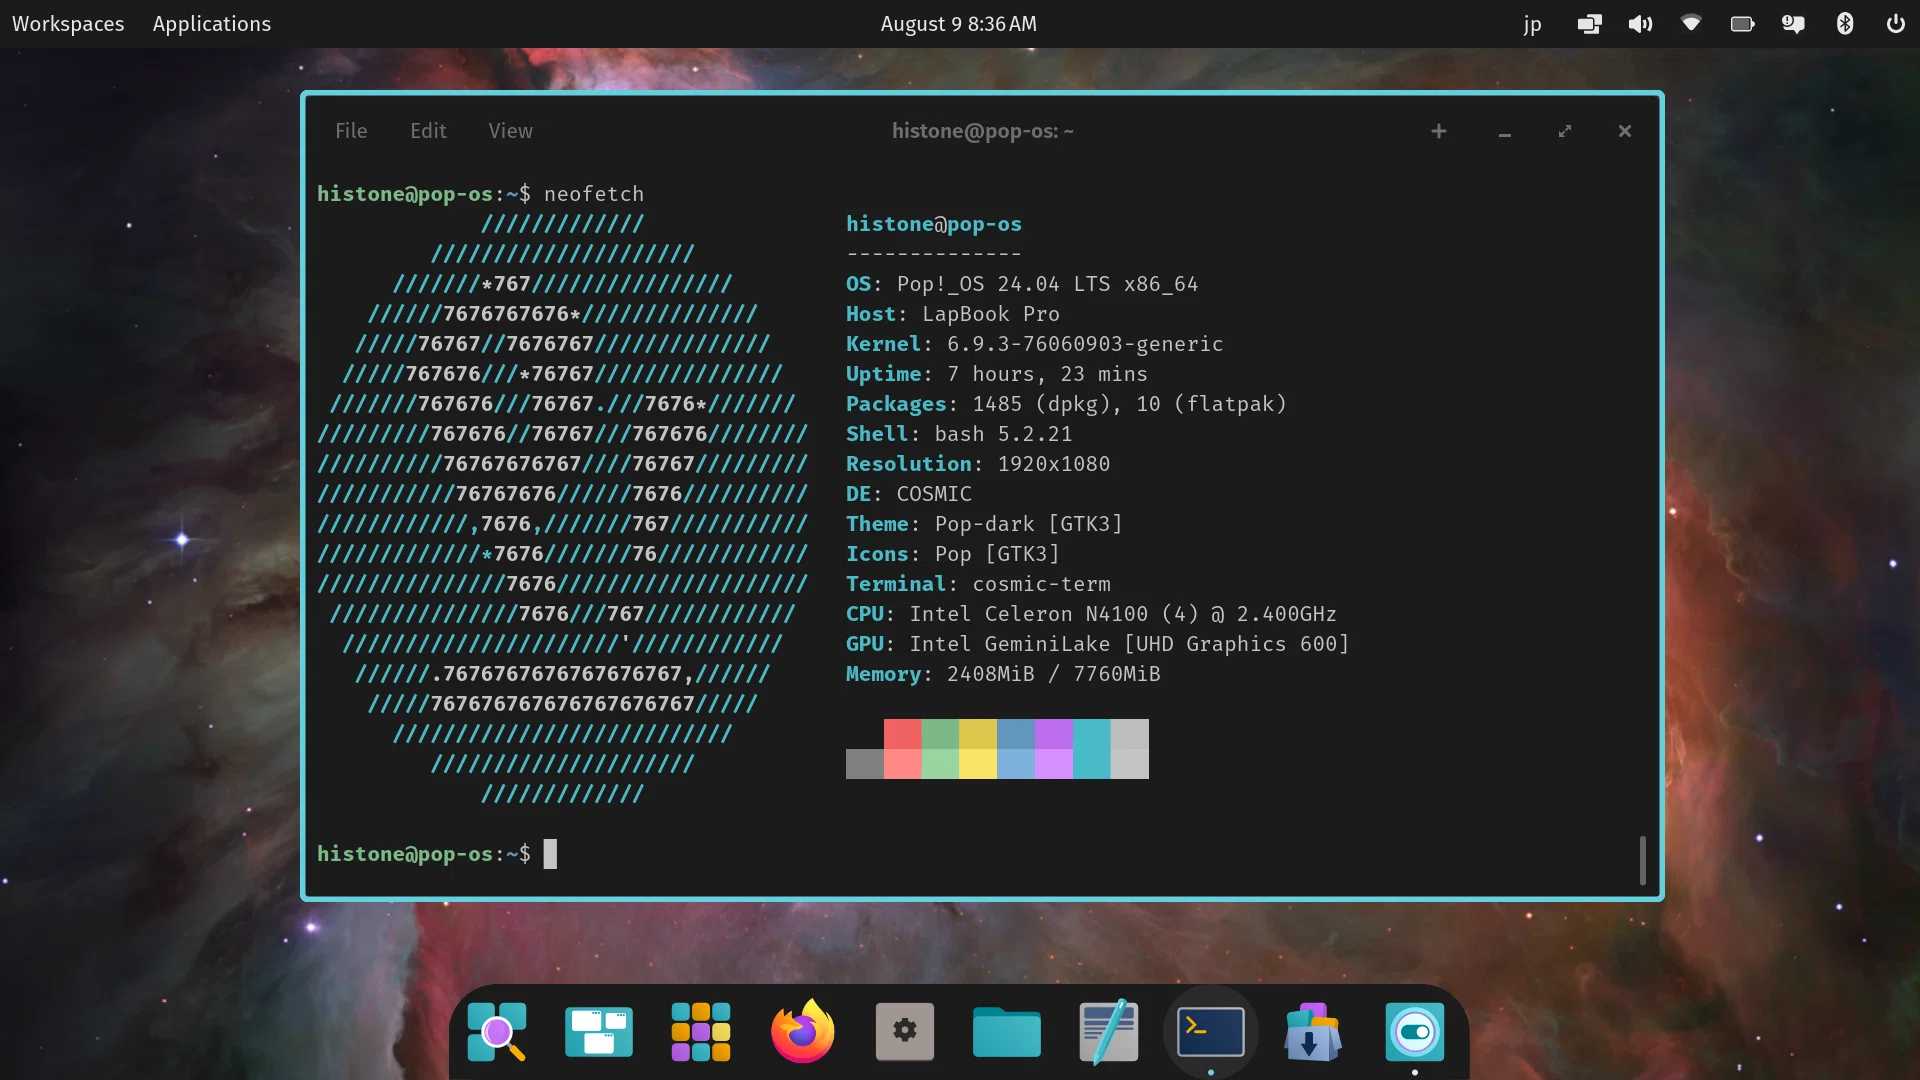Open the battery status panel icon
1920x1080 pixels.
click(1742, 24)
